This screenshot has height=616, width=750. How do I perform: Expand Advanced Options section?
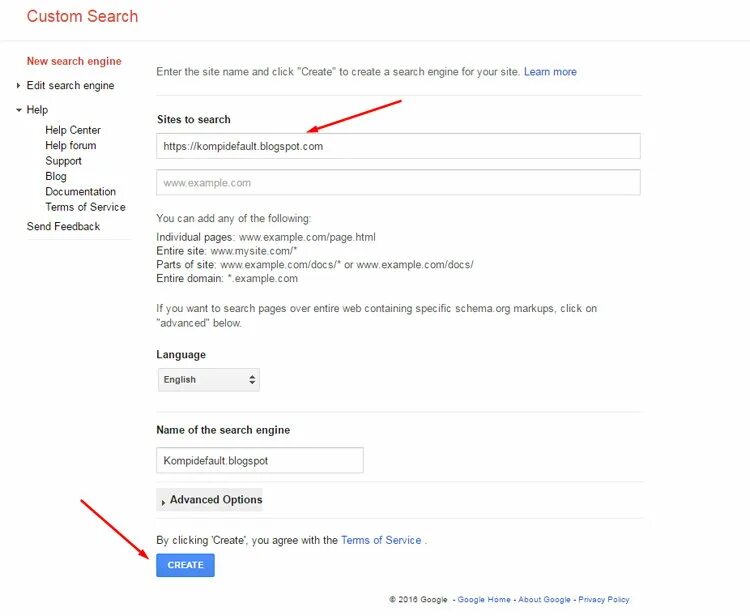(x=210, y=500)
